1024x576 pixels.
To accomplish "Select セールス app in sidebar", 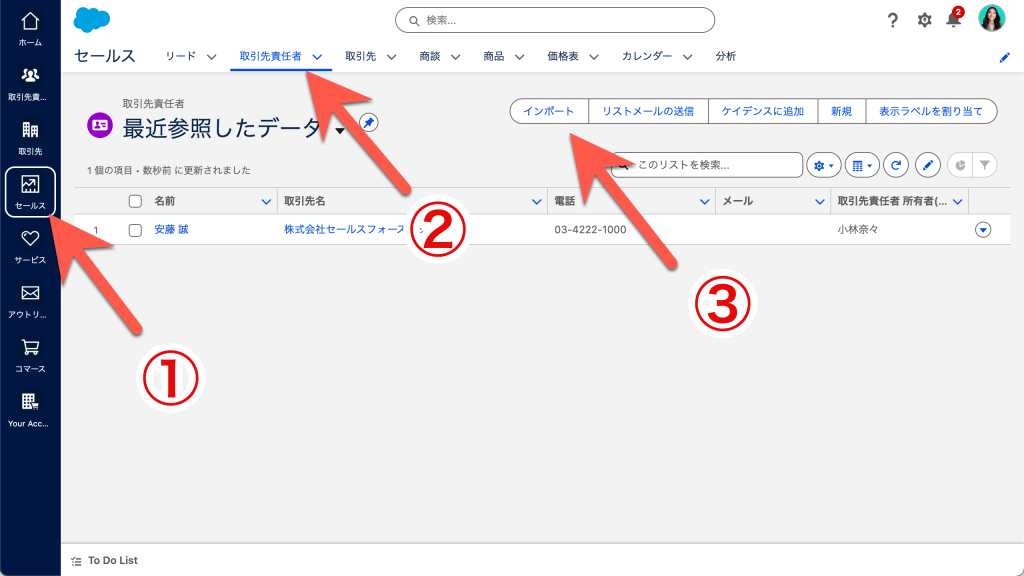I will click(x=30, y=192).
